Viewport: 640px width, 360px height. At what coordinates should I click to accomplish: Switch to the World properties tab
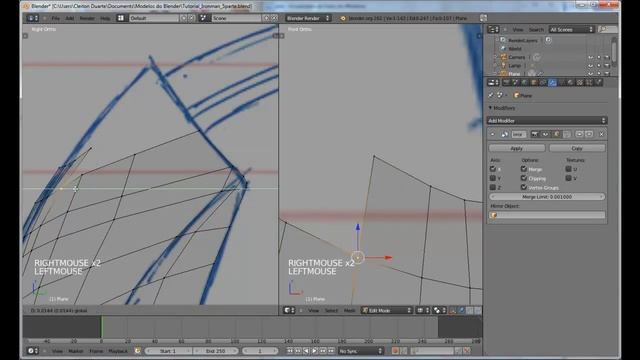coord(524,82)
